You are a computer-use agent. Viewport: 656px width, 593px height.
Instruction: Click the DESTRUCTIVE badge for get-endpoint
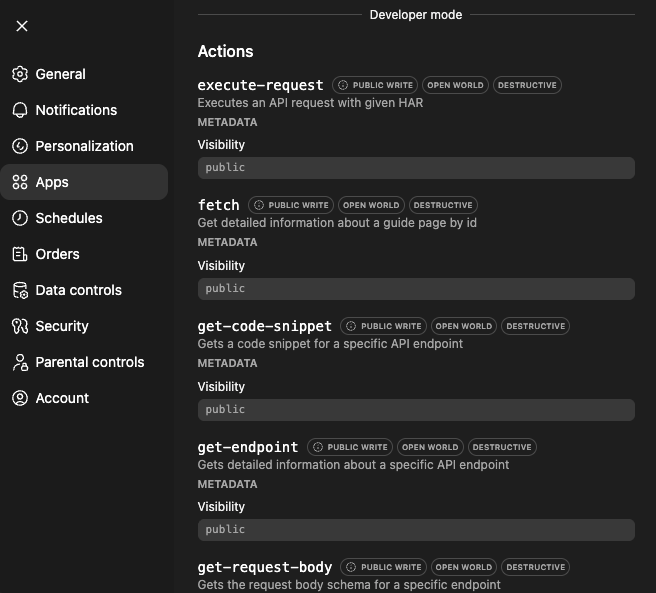pos(502,447)
